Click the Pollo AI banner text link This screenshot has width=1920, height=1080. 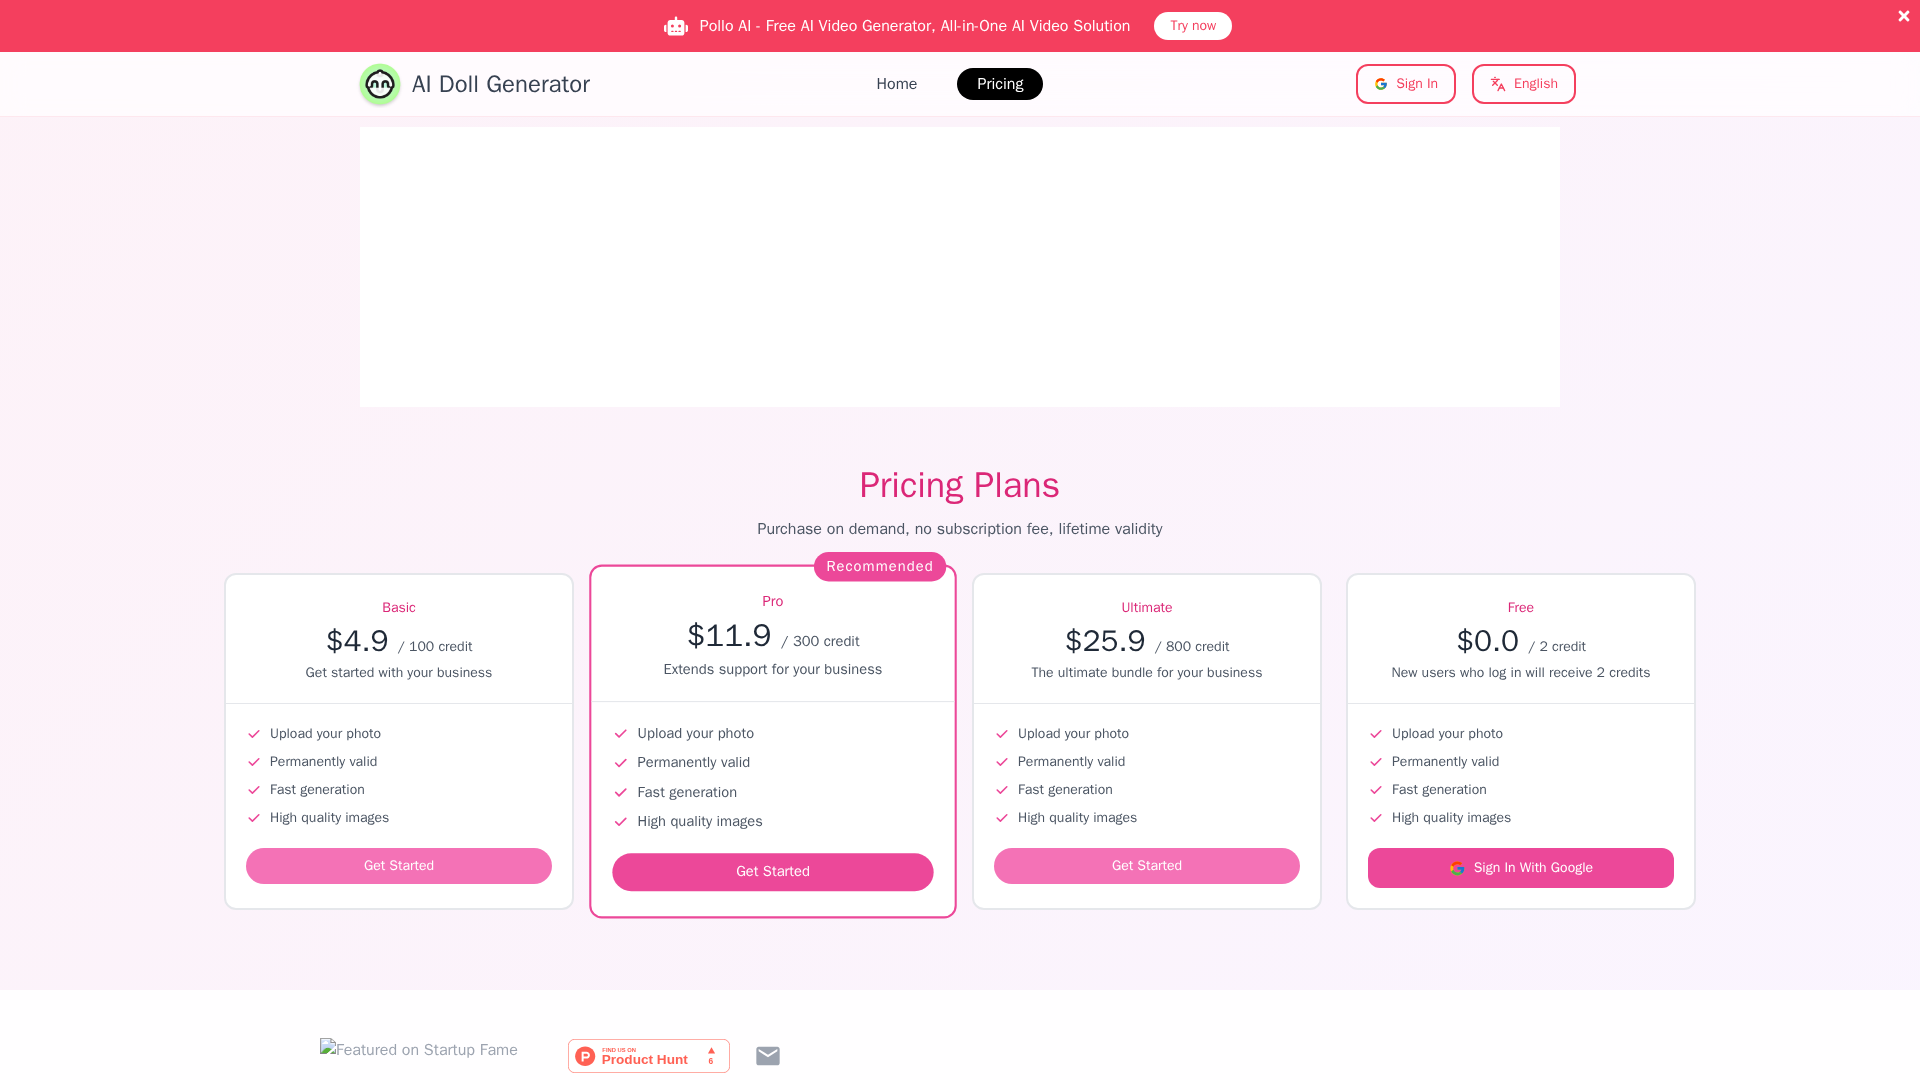[x=914, y=26]
